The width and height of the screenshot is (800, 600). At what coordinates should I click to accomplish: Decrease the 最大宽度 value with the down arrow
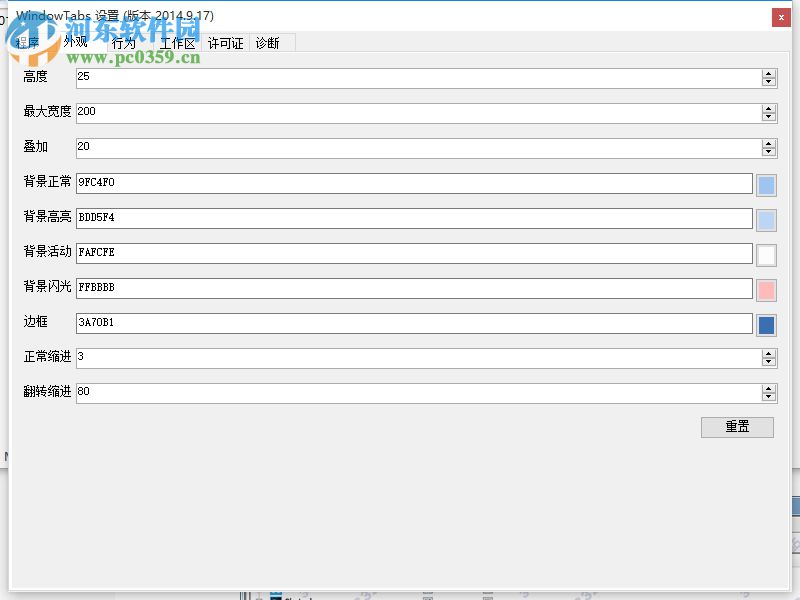(x=769, y=117)
